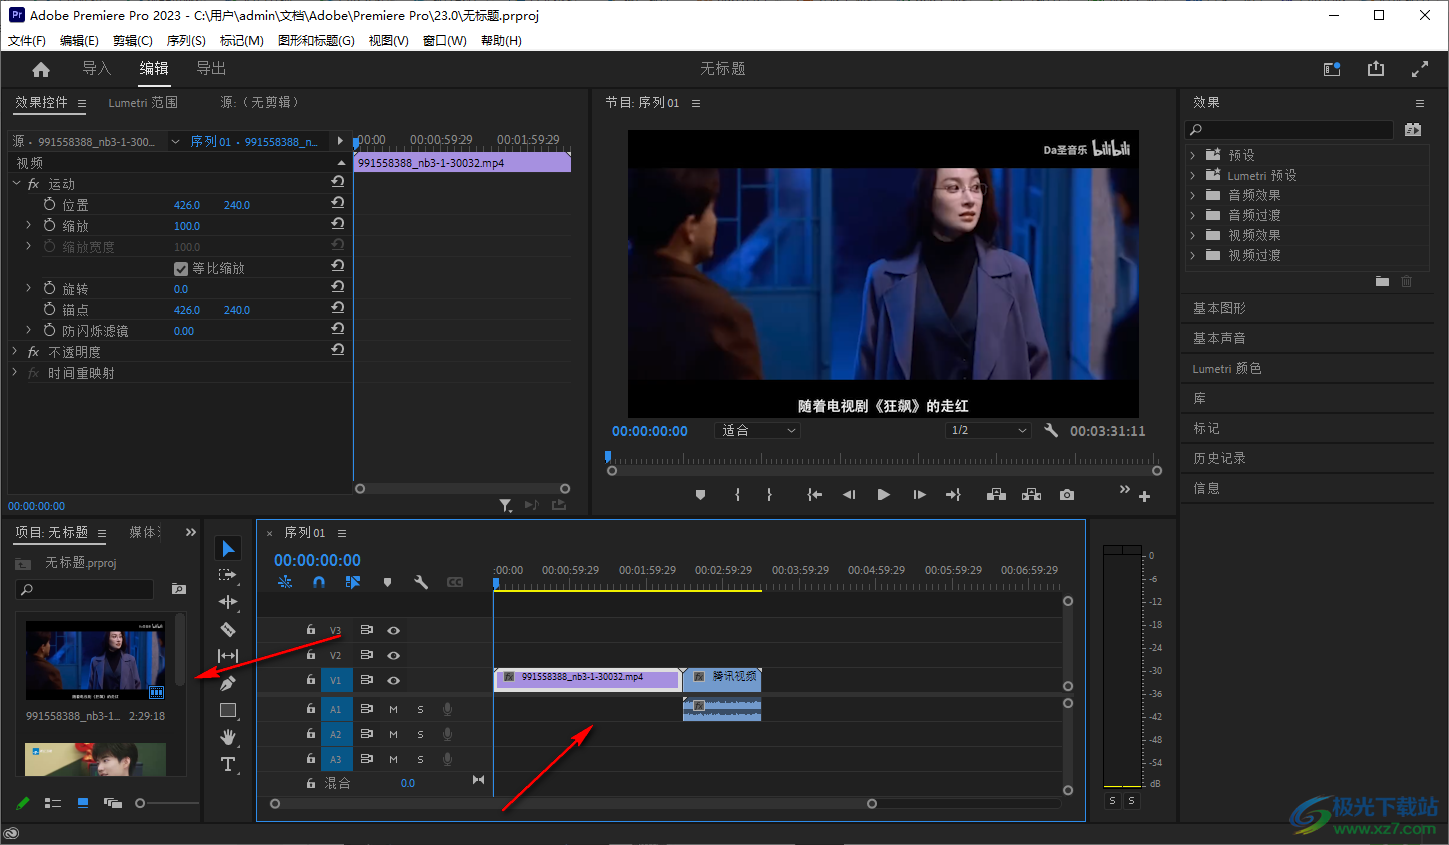The image size is (1449, 845).
Task: Create new custom bin in Effects panel
Action: 1382,282
